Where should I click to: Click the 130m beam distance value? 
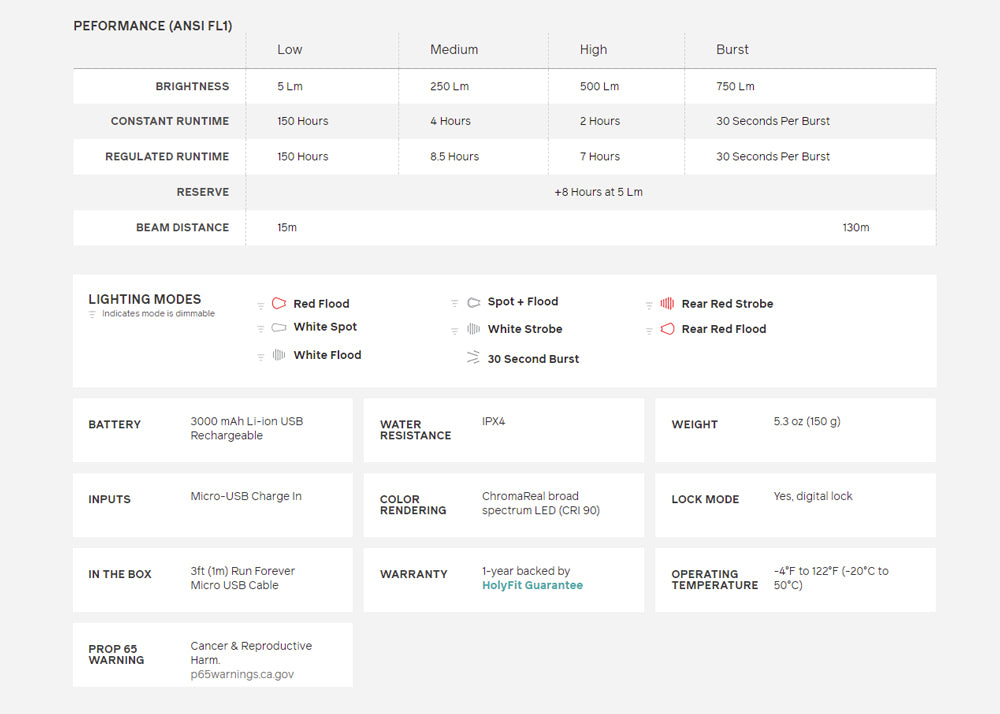(x=855, y=228)
